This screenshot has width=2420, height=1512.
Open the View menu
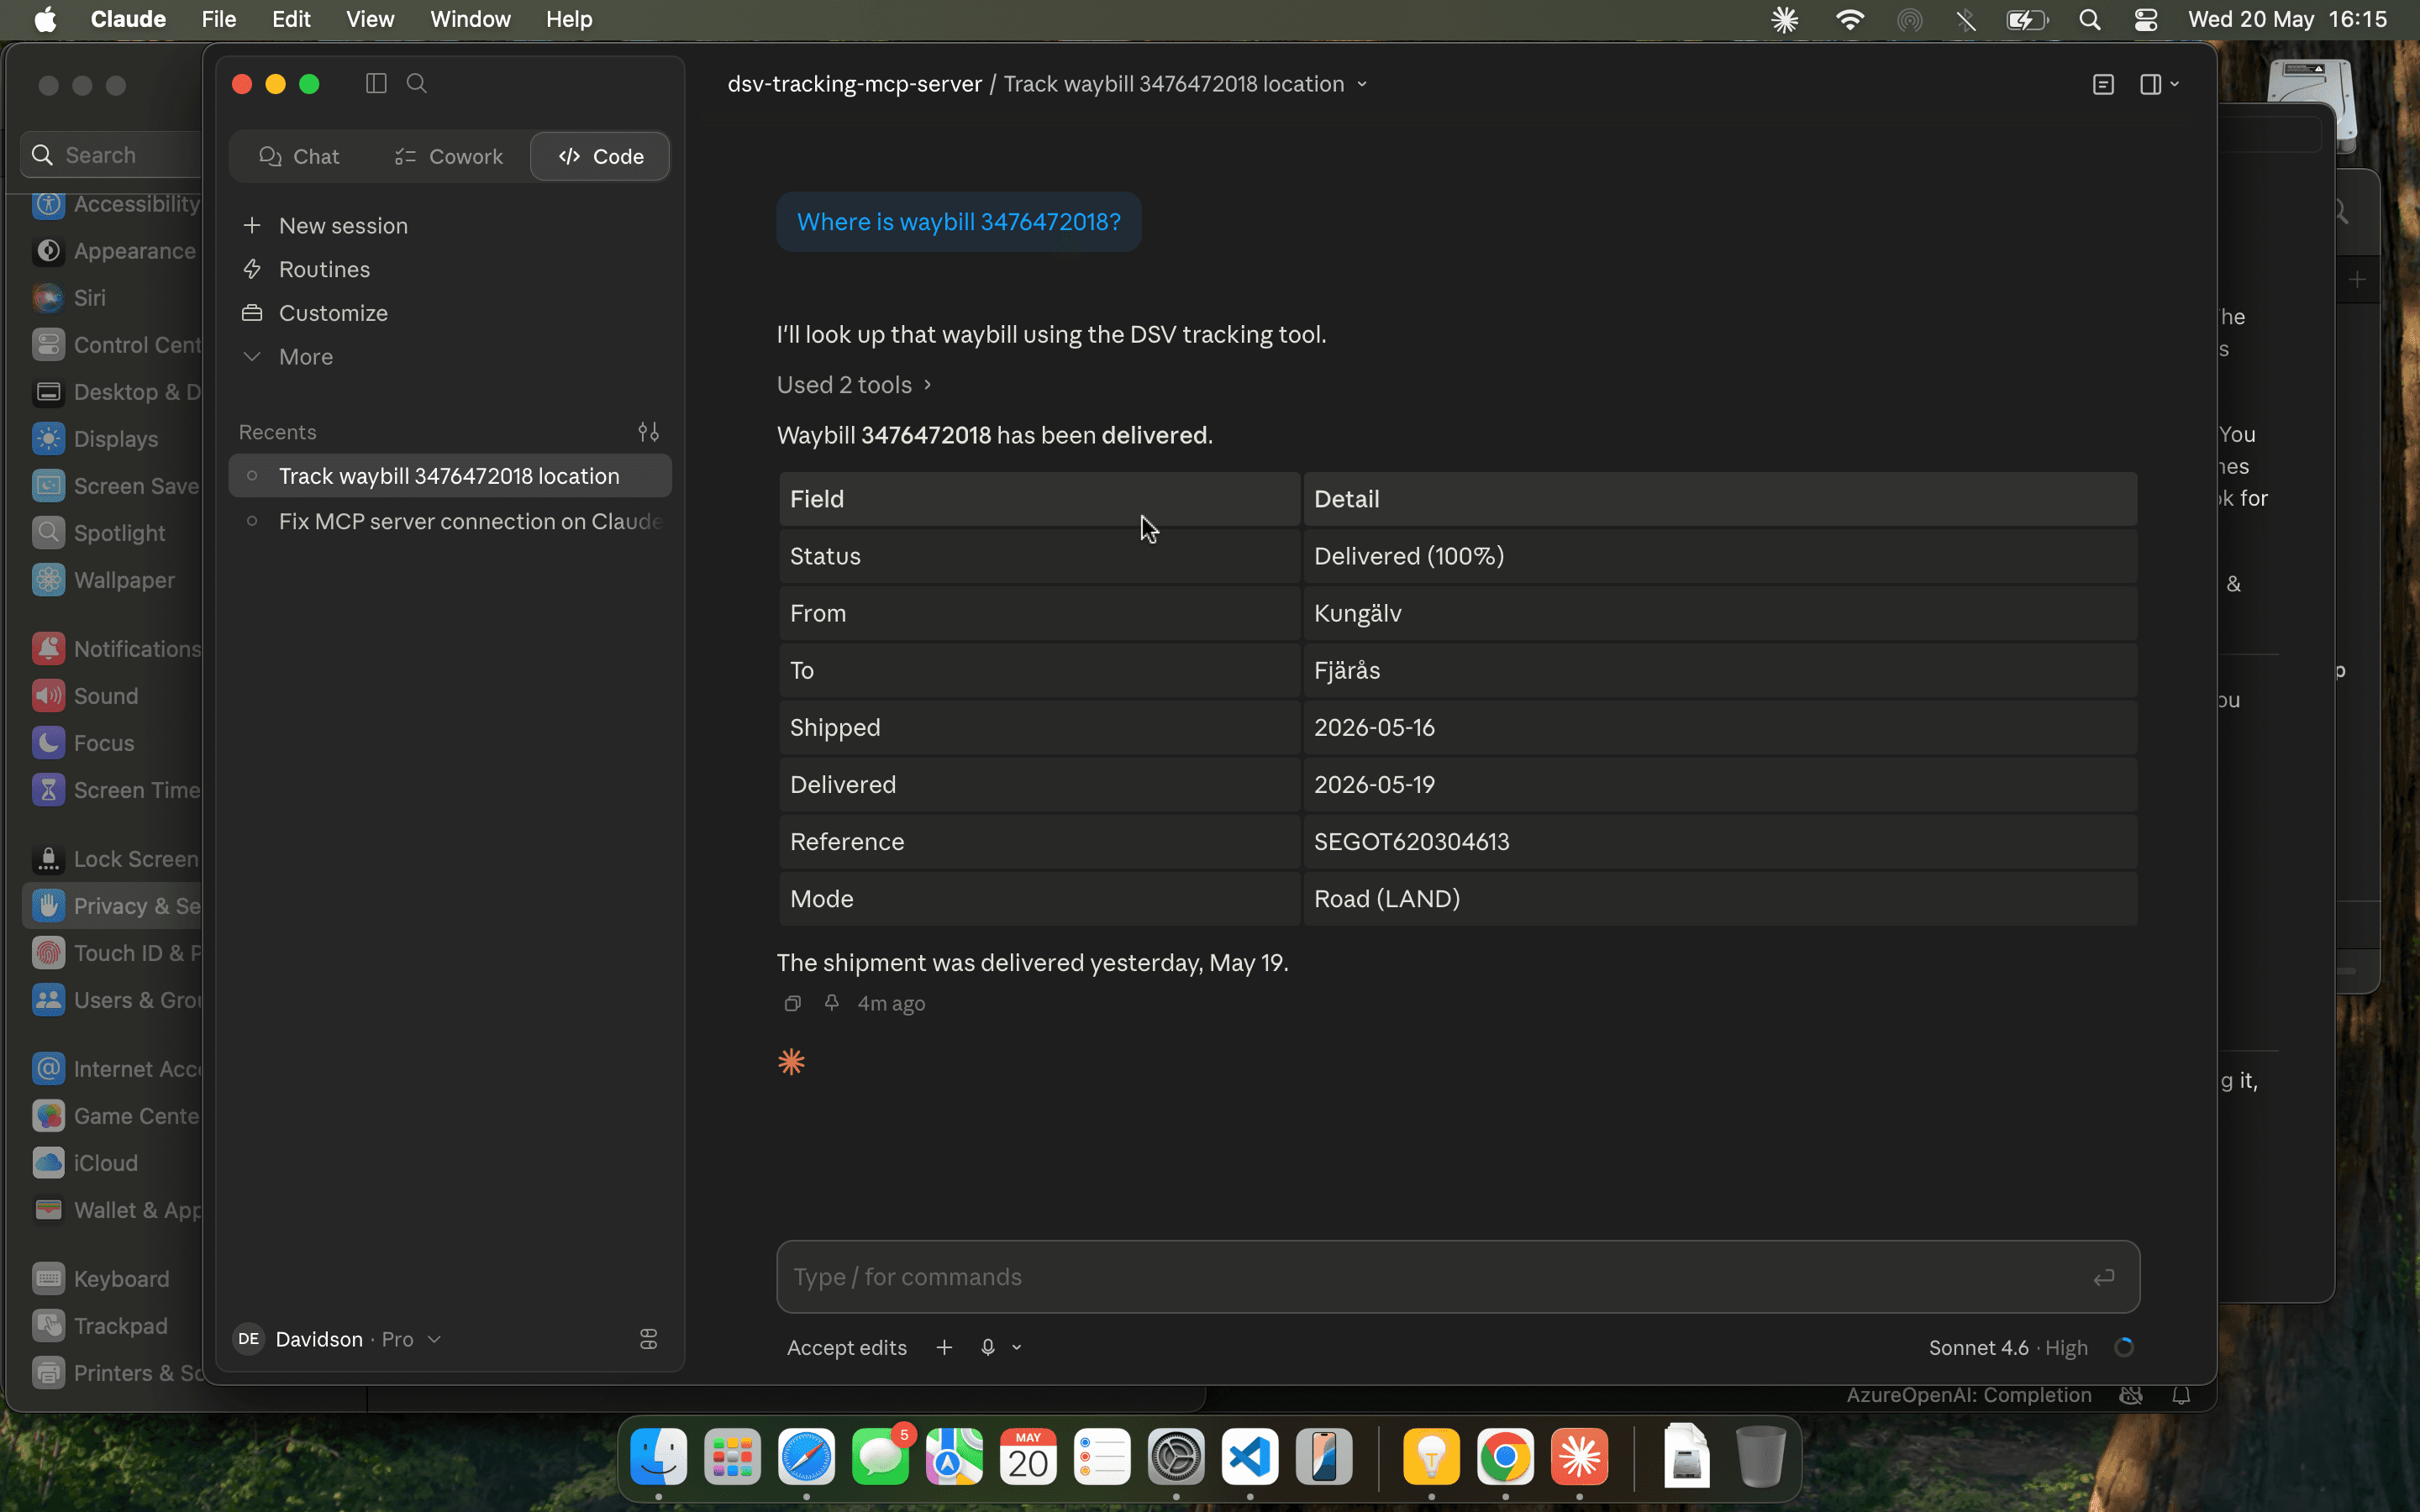coord(370,19)
